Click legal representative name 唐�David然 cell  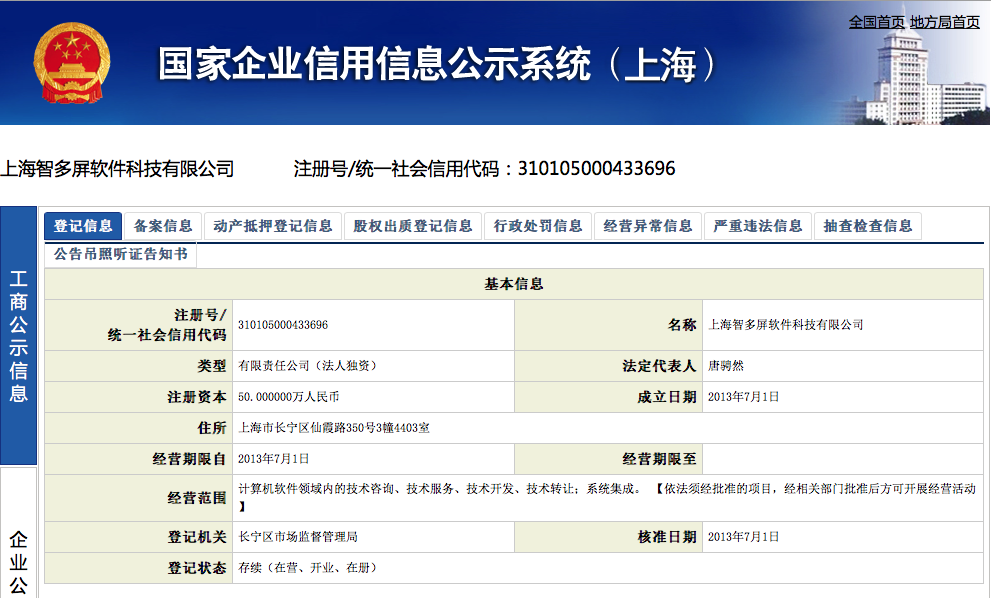point(726,366)
